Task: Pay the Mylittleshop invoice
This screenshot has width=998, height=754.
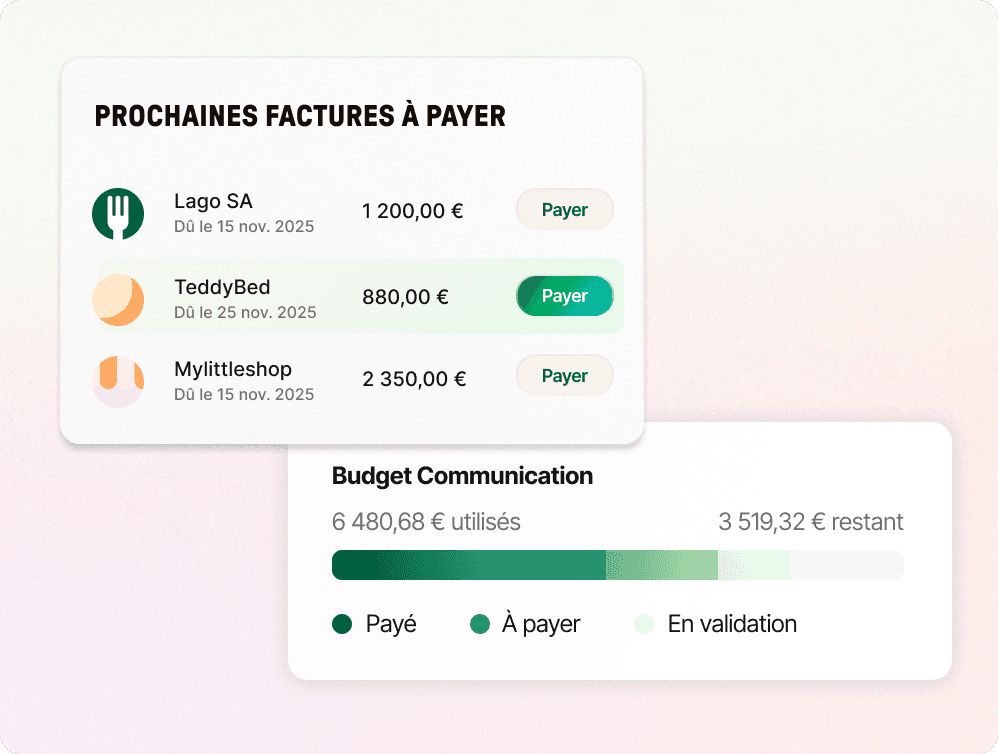Action: pos(564,376)
